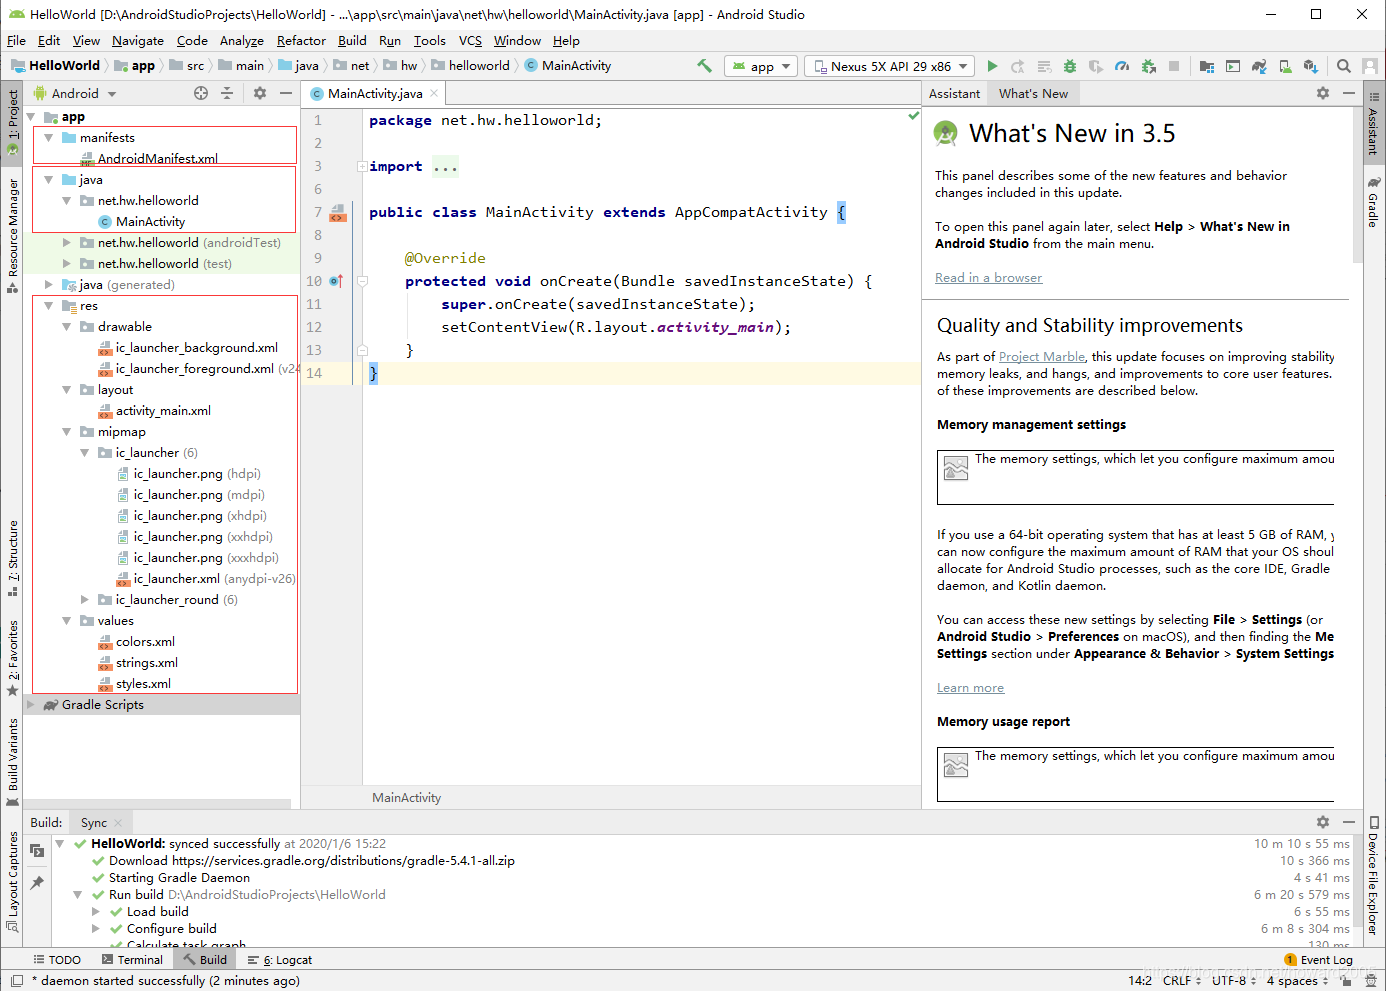Click the Read in a browser link
This screenshot has width=1386, height=991.
[988, 278]
